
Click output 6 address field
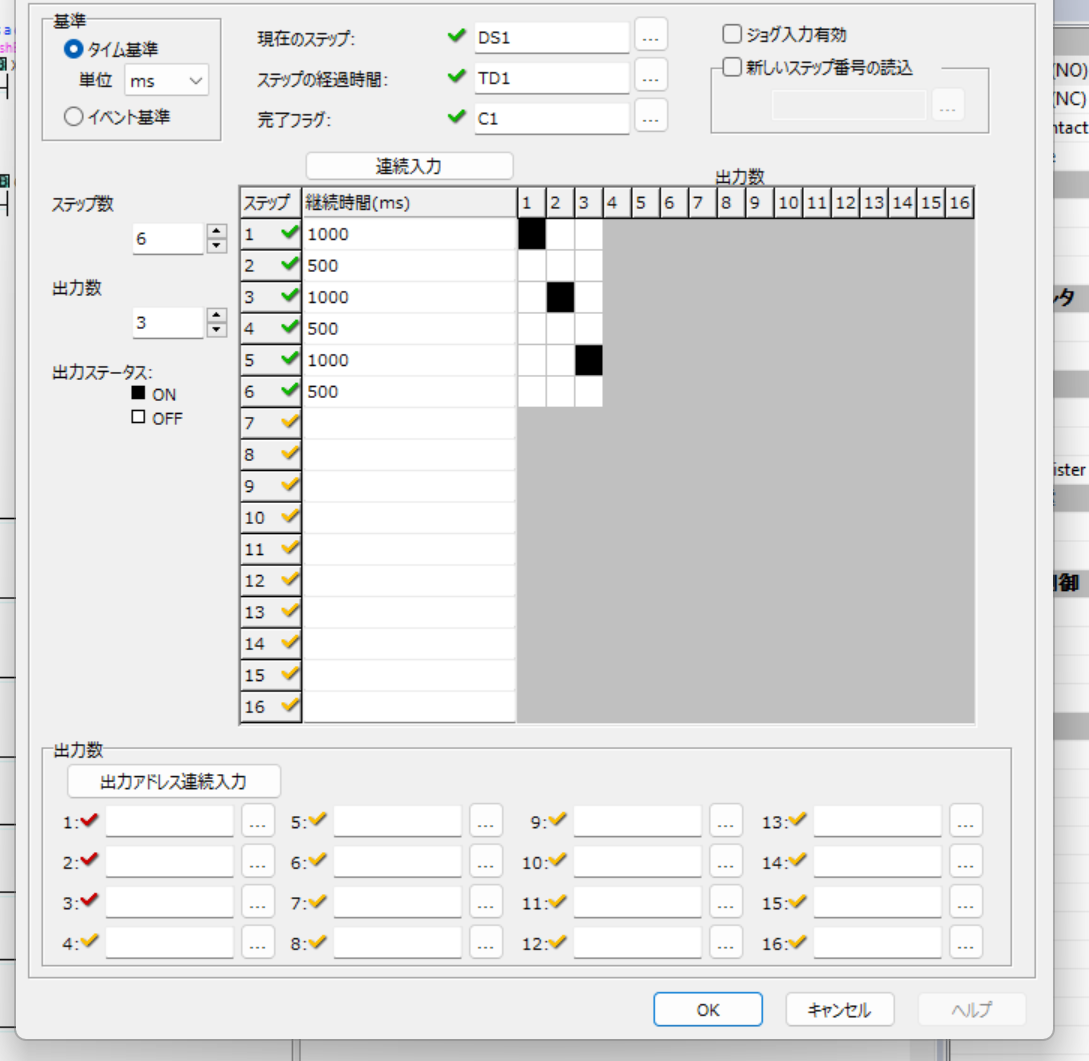pyautogui.click(x=397, y=862)
